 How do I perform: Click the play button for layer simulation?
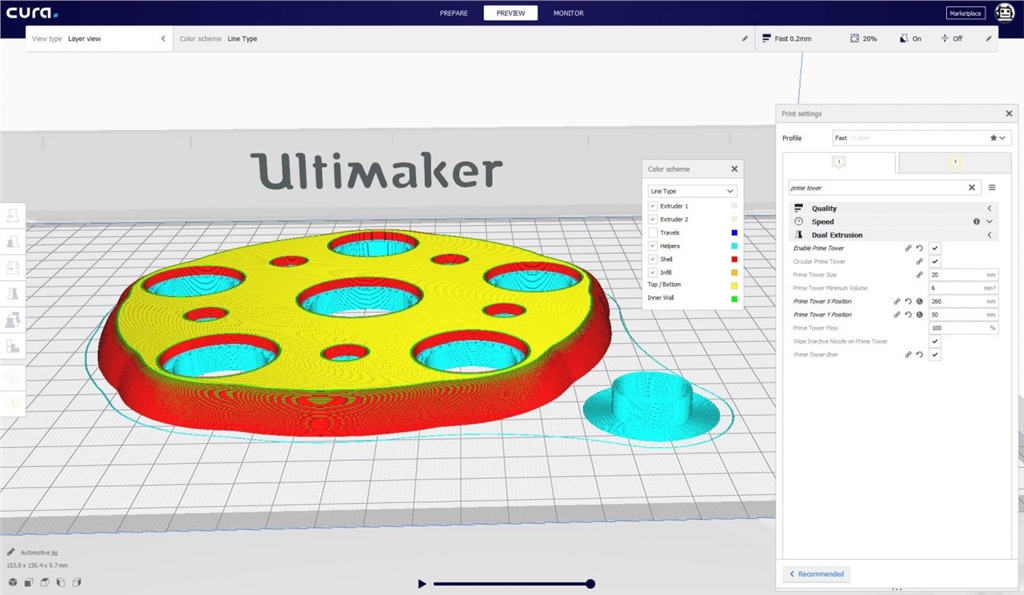click(422, 584)
